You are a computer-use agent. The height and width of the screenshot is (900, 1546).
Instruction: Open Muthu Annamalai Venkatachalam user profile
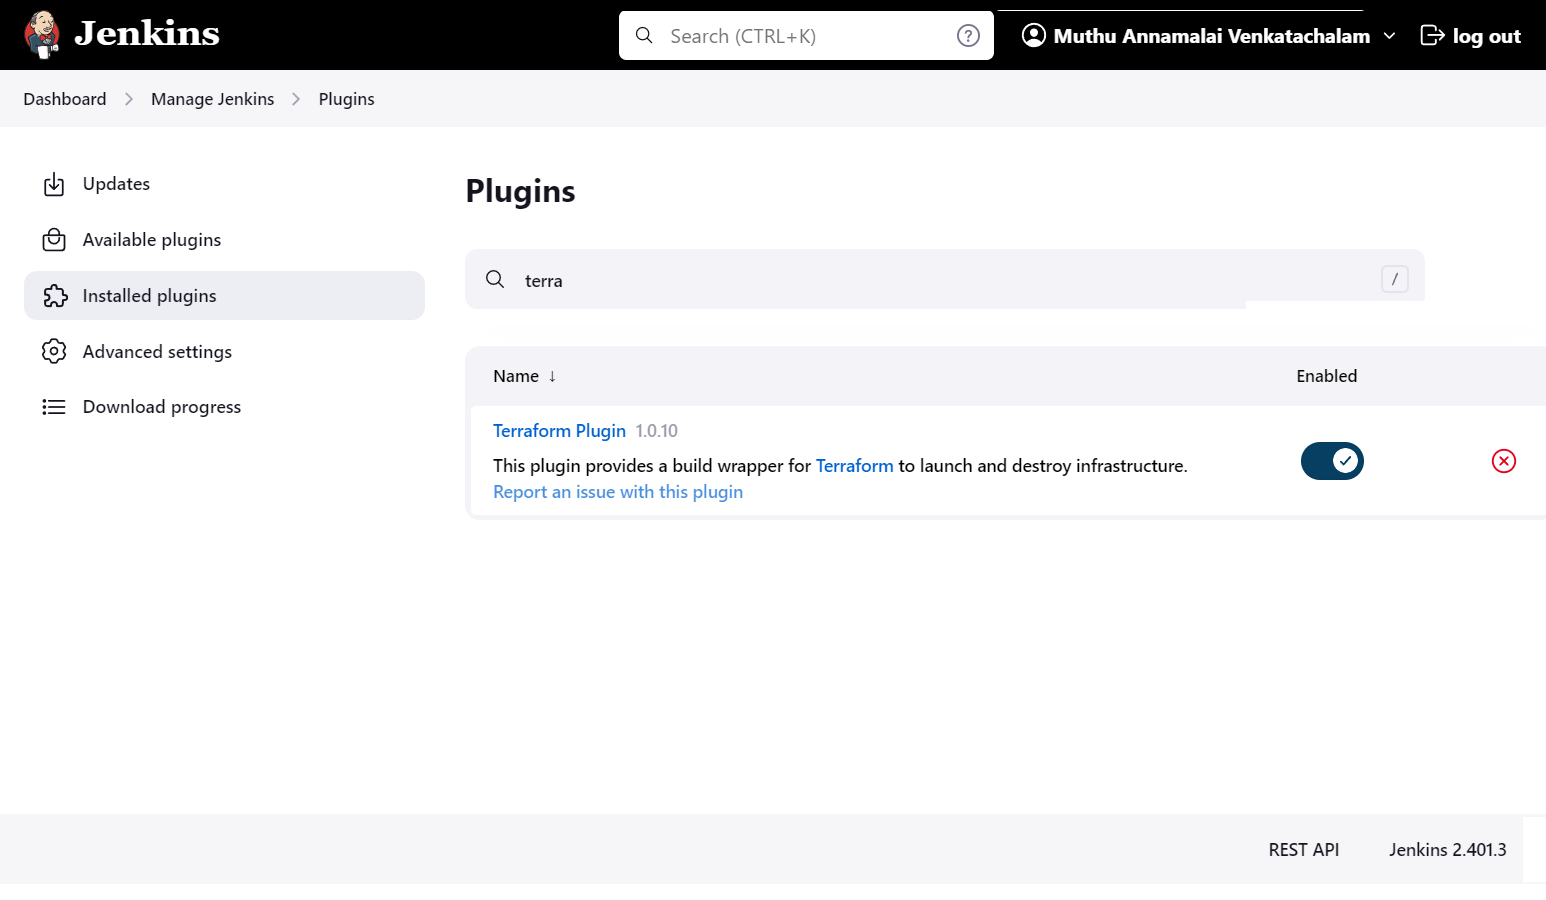(x=1211, y=36)
